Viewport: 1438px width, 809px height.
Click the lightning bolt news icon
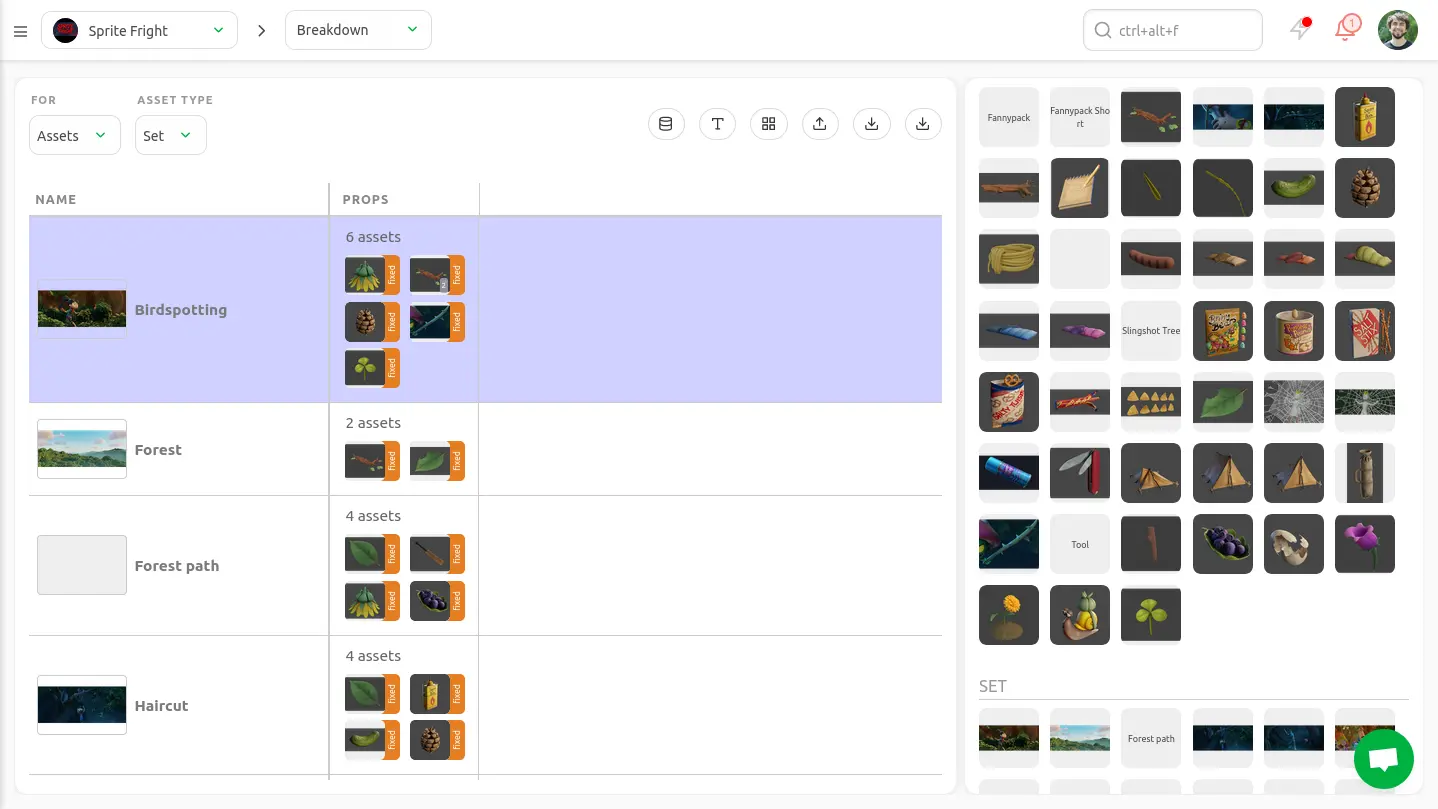pos(1299,29)
